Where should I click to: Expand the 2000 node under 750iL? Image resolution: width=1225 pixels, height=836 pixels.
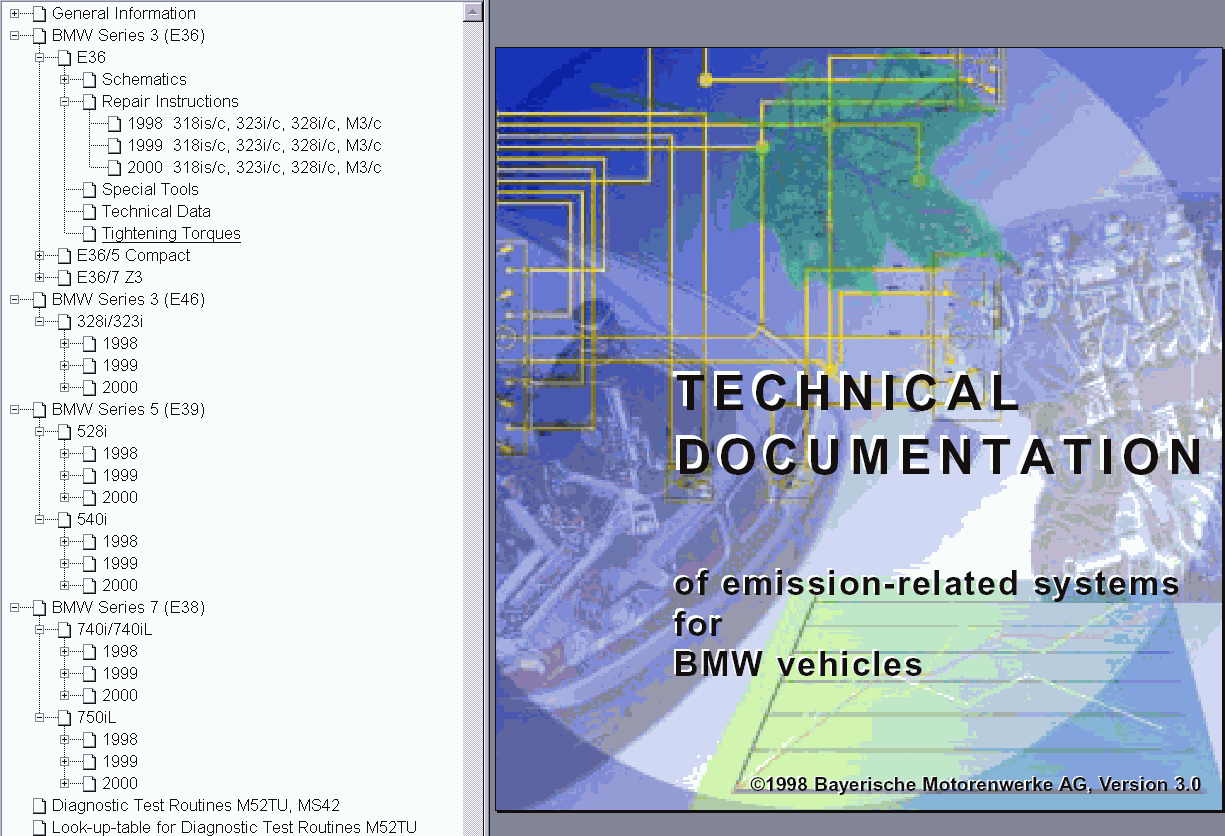(64, 783)
